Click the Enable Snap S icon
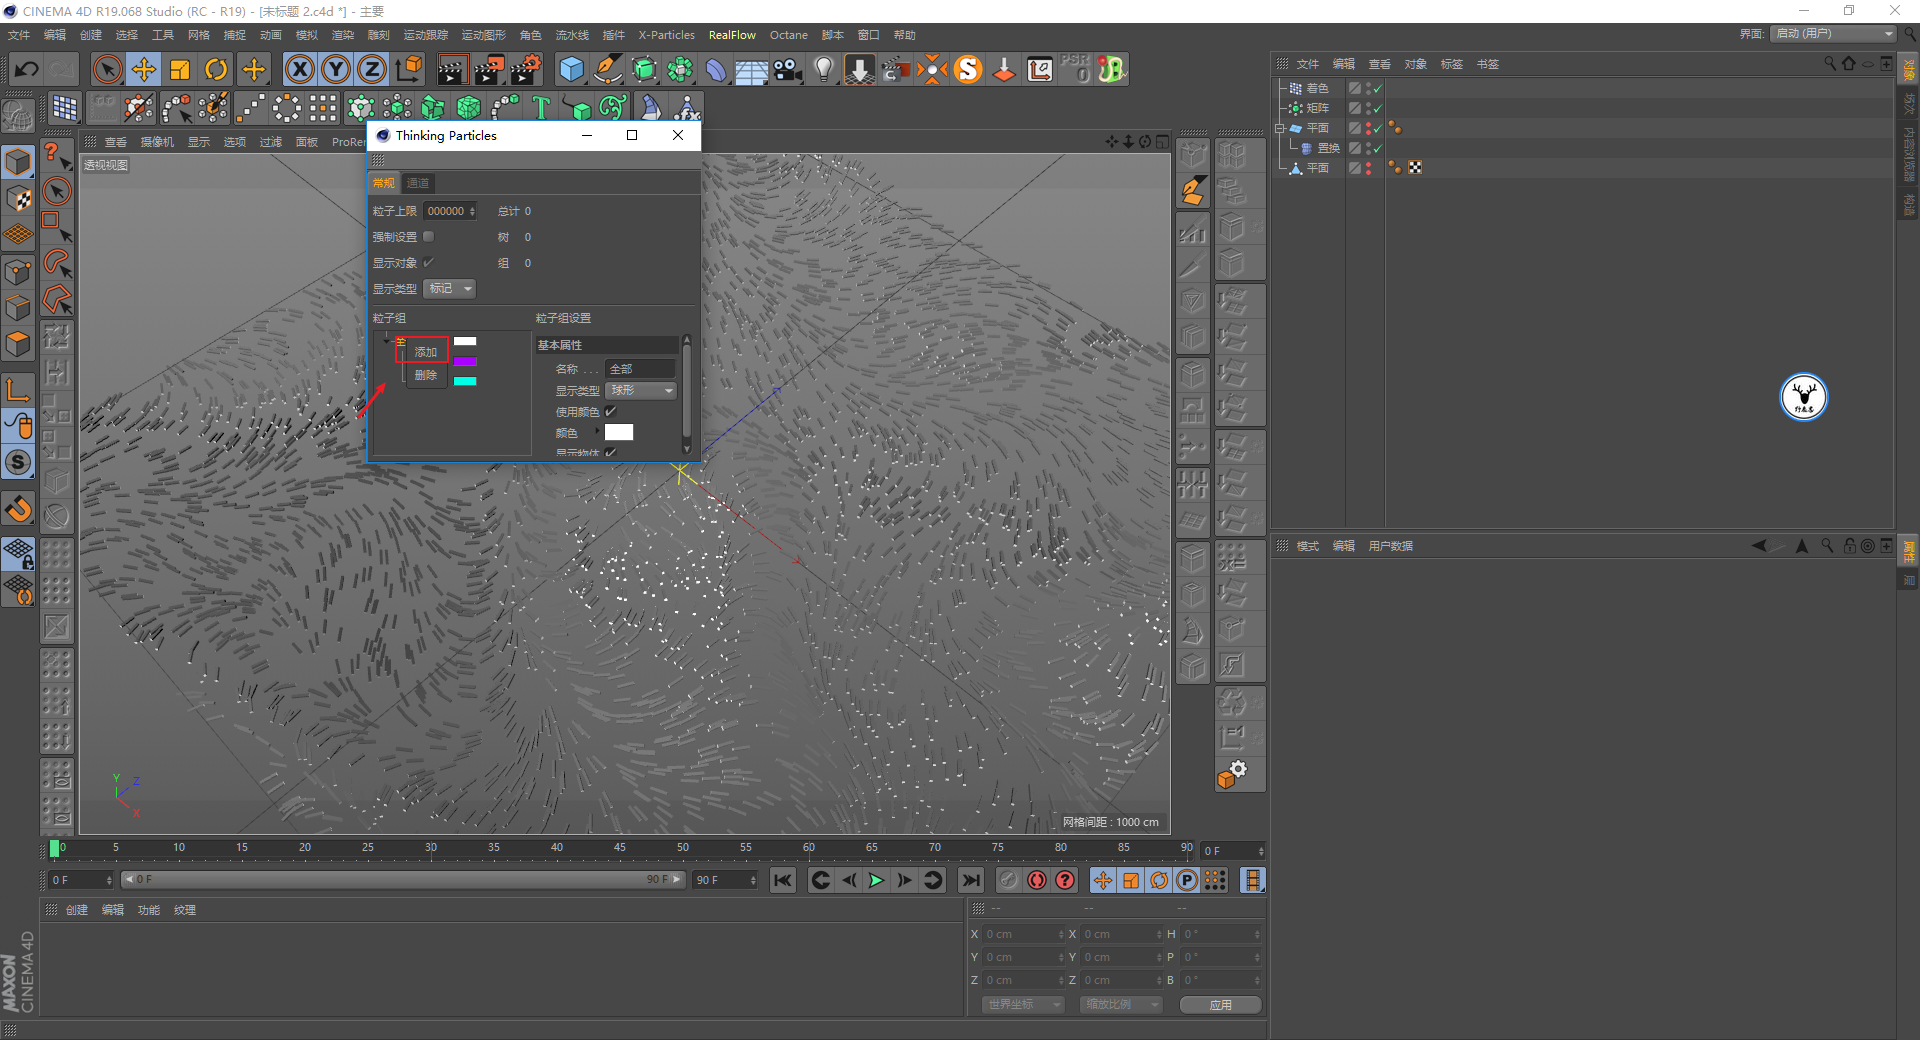 point(18,462)
